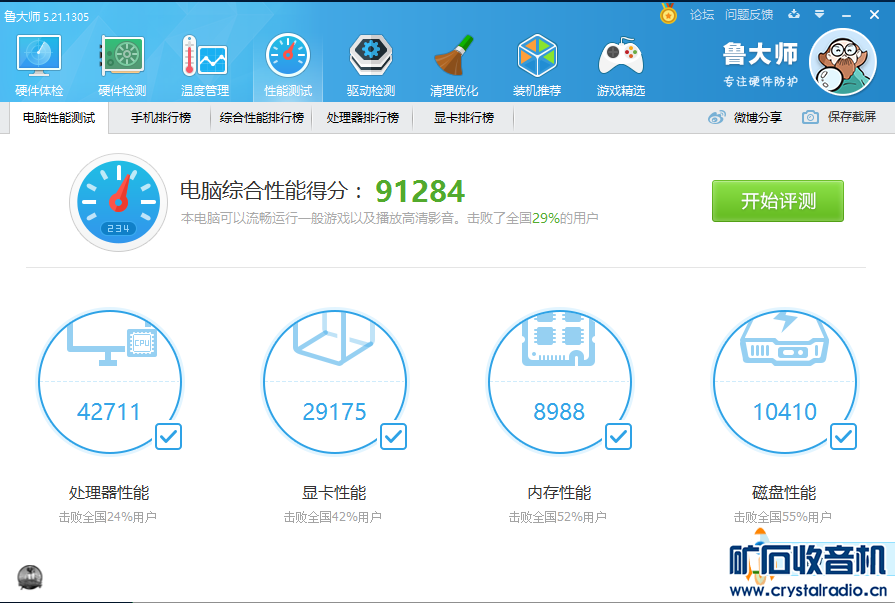Viewport: 895px width, 603px height.
Task: Switch to the 显卡排行榜 tab
Action: (463, 118)
